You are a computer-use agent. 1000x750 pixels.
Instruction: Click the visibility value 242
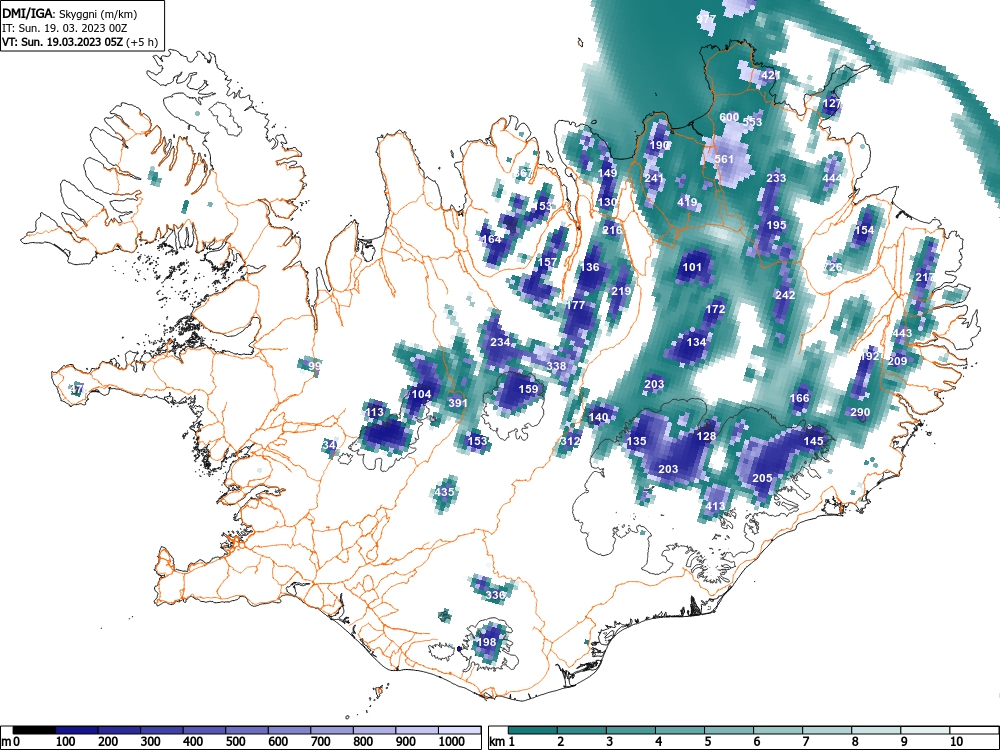point(785,295)
